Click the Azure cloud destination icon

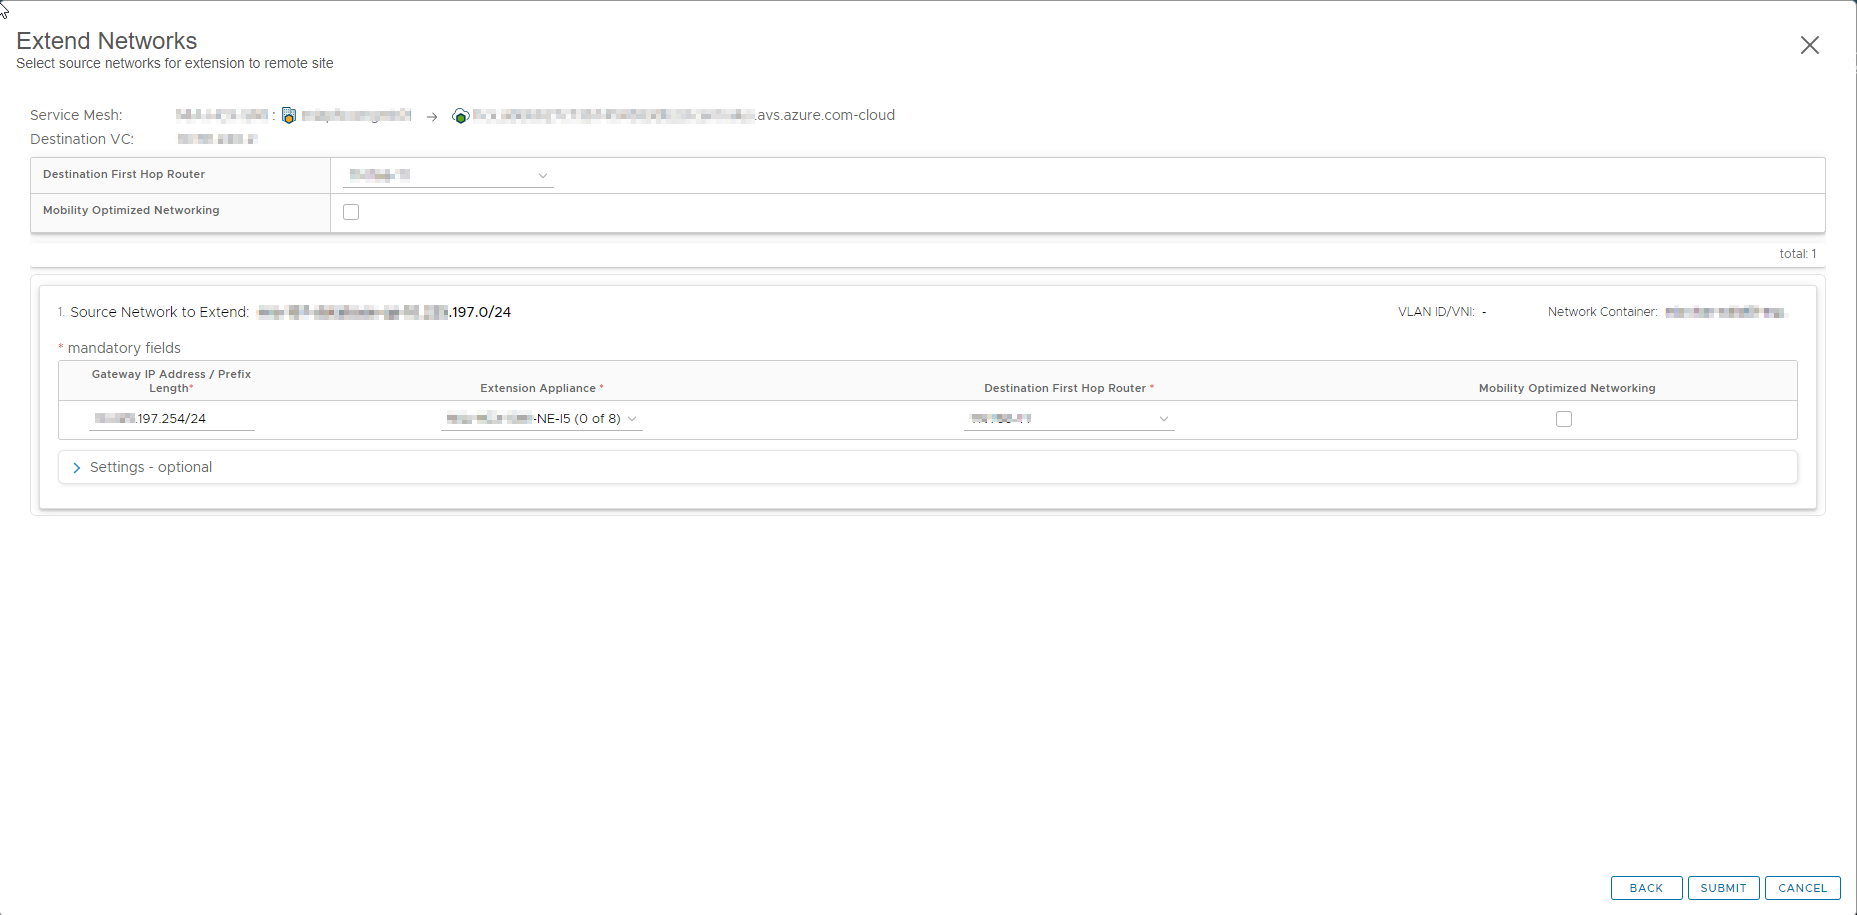[x=461, y=116]
